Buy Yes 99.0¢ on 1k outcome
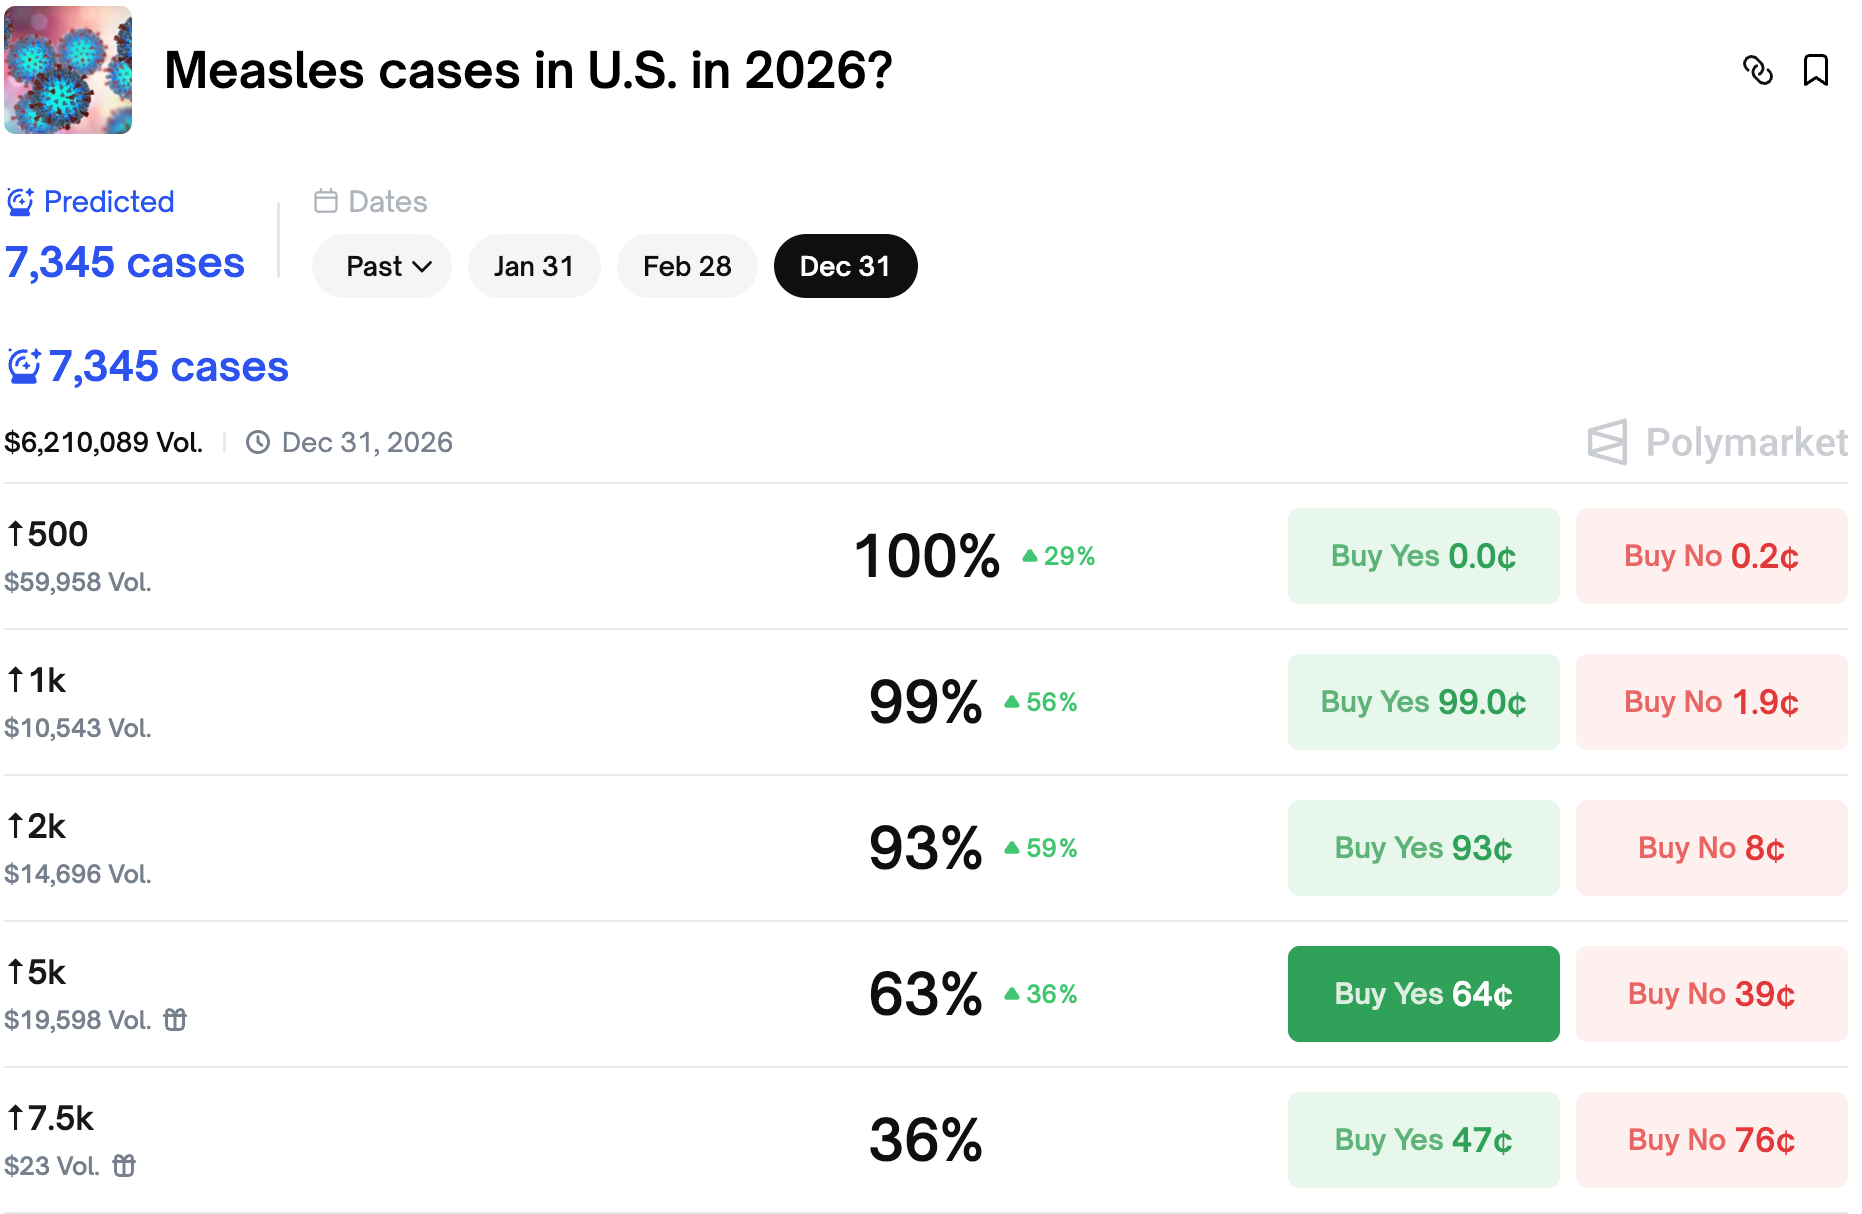Viewport: 1862px width, 1214px height. [1423, 702]
